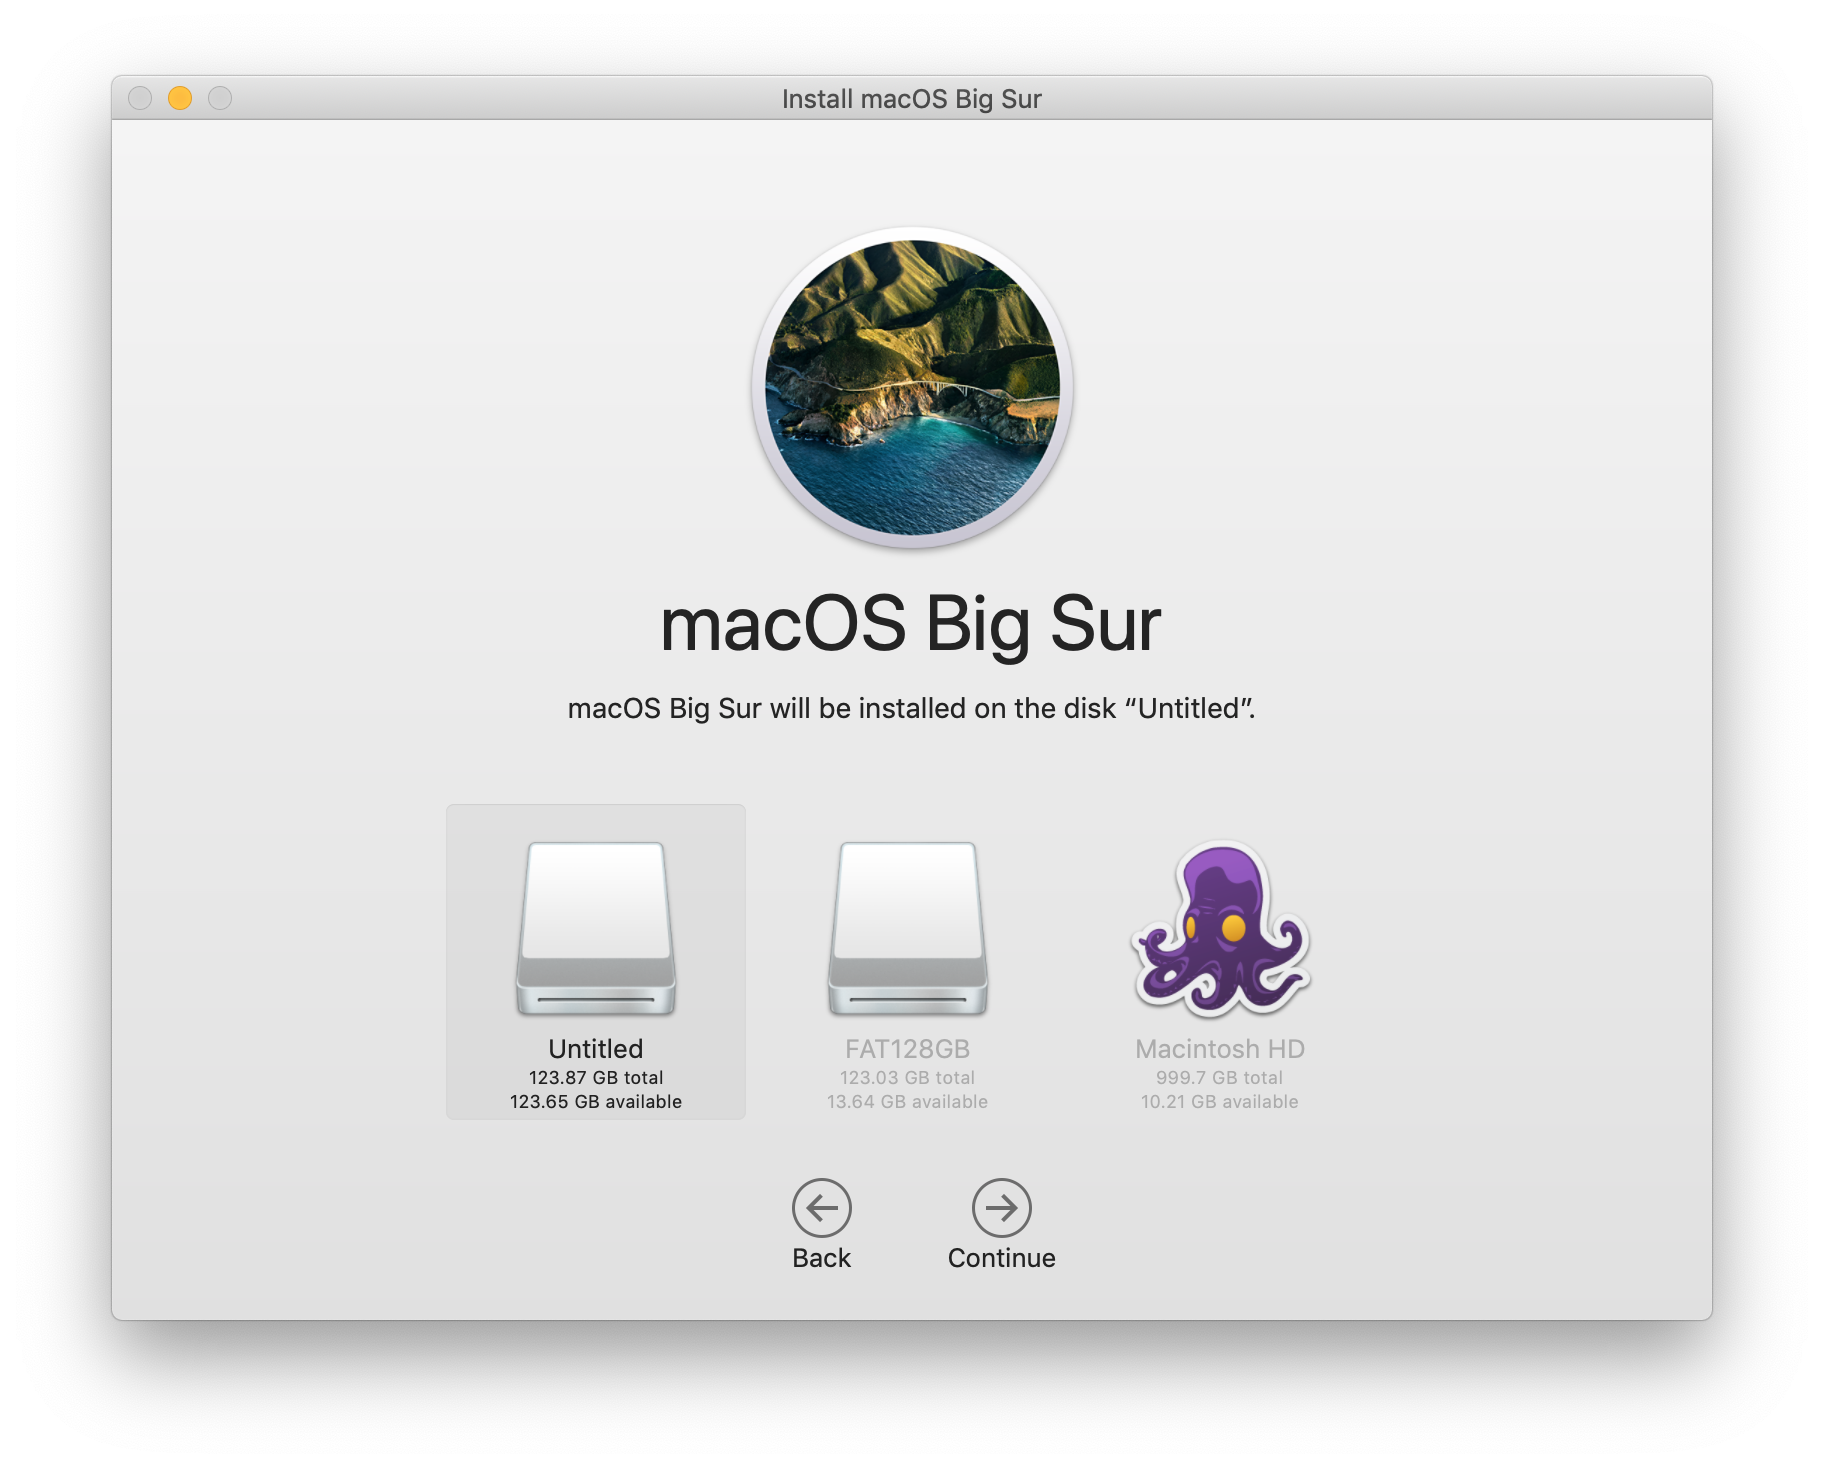Image resolution: width=1824 pixels, height=1468 pixels.
Task: Click "123.65 GB available" under Untitled
Action: [x=596, y=1102]
